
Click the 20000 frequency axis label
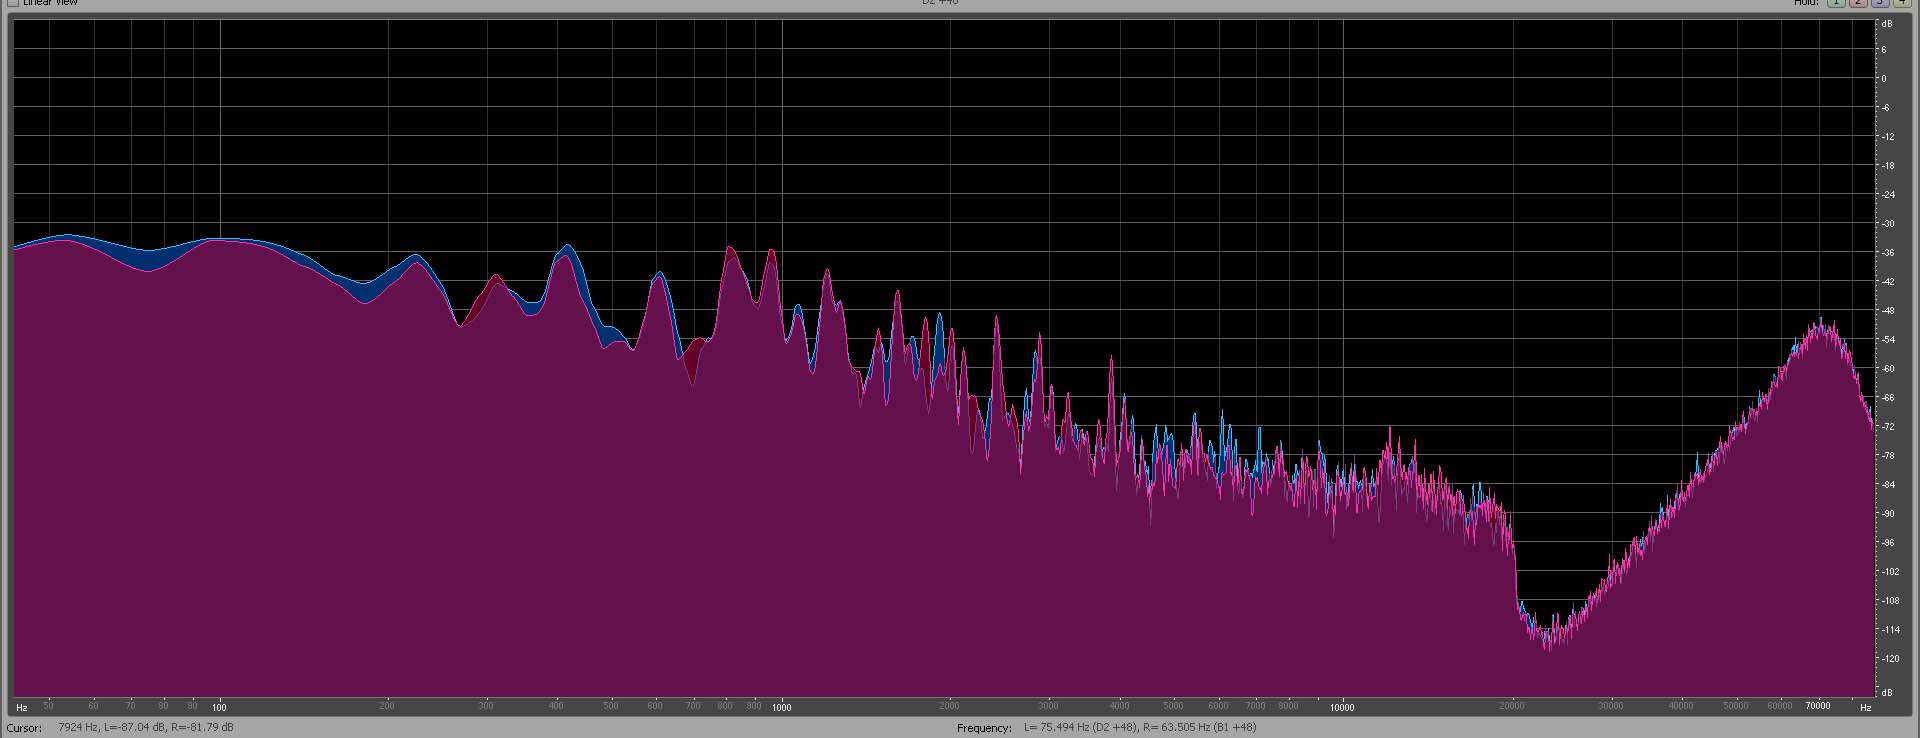1511,706
